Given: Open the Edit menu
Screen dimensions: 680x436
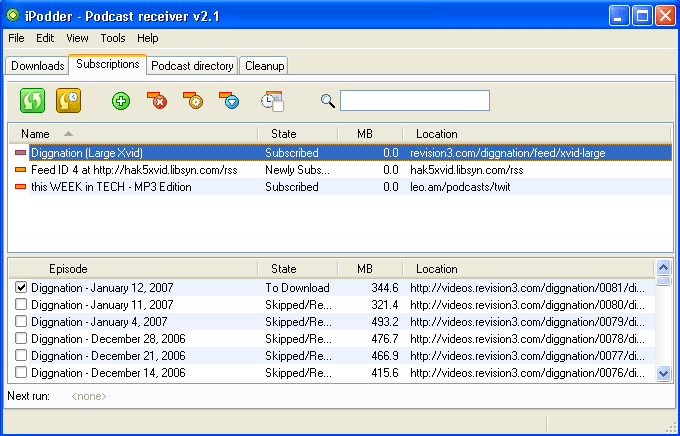Looking at the screenshot, I should click(x=45, y=38).
